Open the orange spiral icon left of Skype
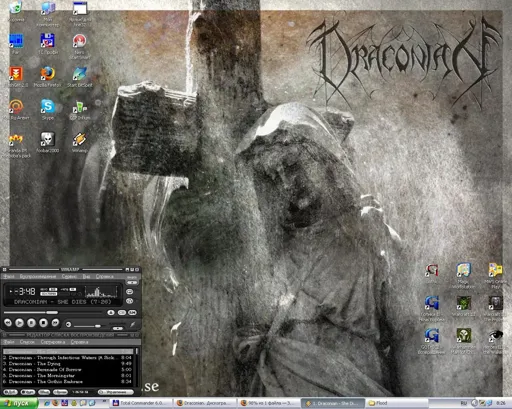 point(16,106)
